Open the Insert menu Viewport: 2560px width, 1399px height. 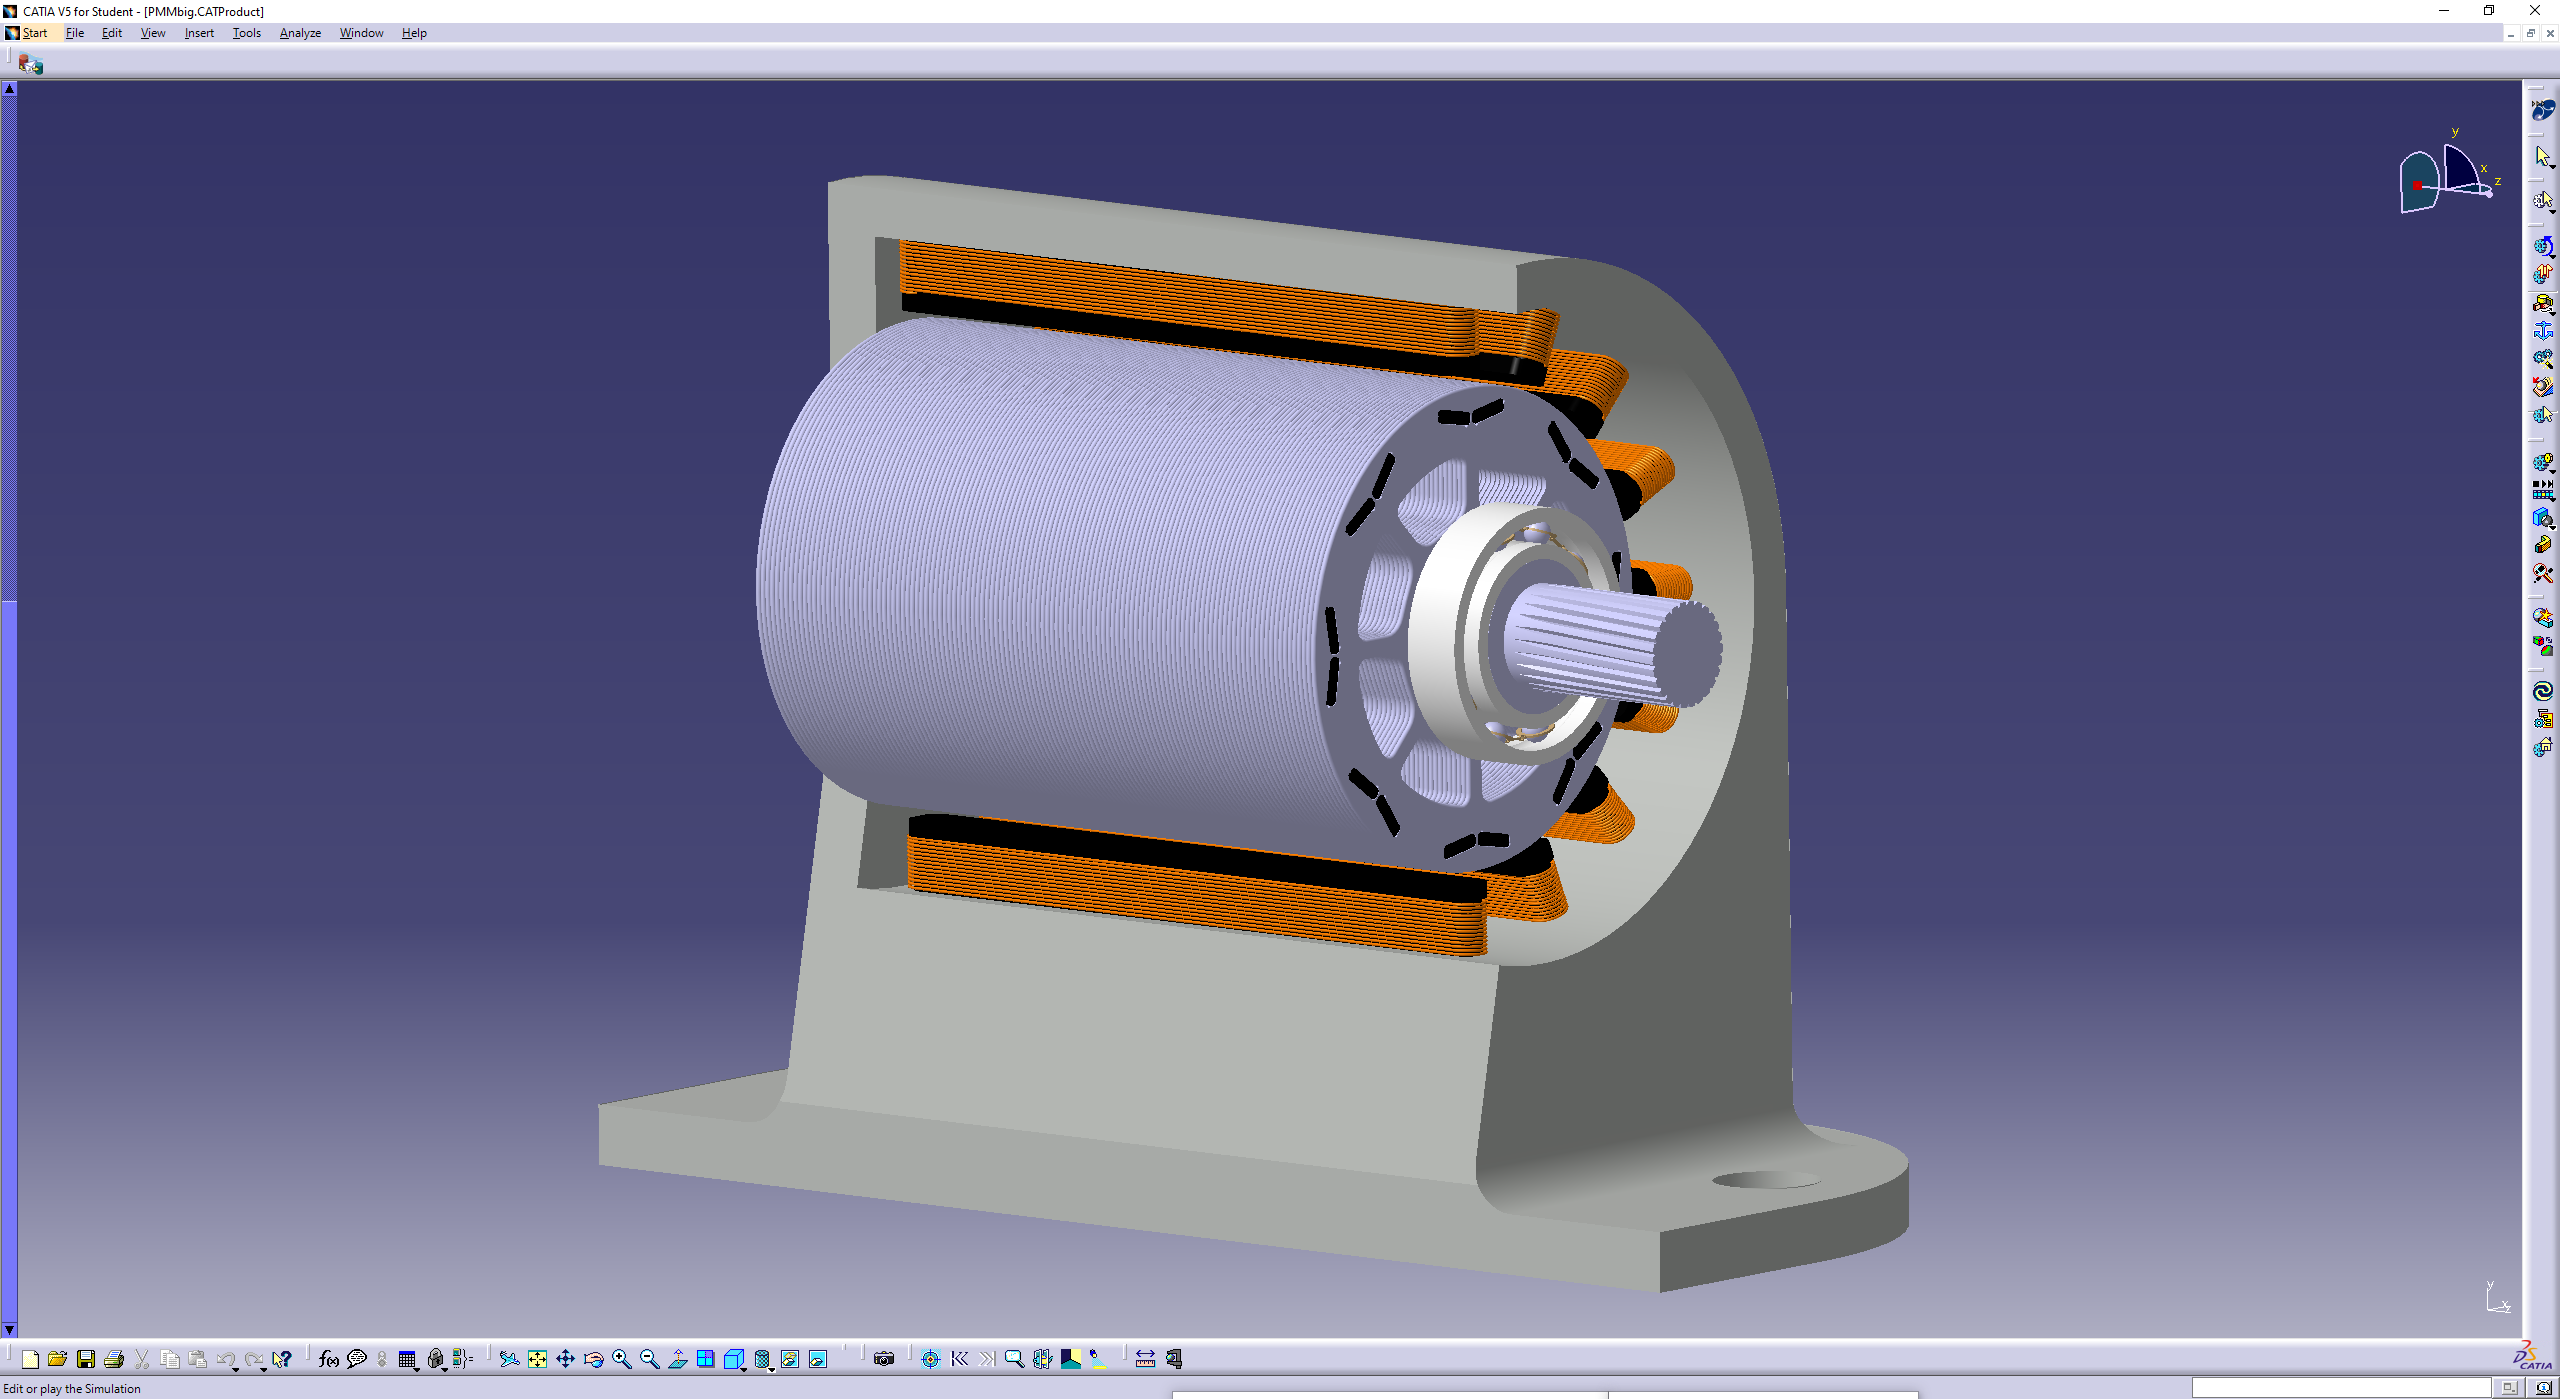(199, 33)
